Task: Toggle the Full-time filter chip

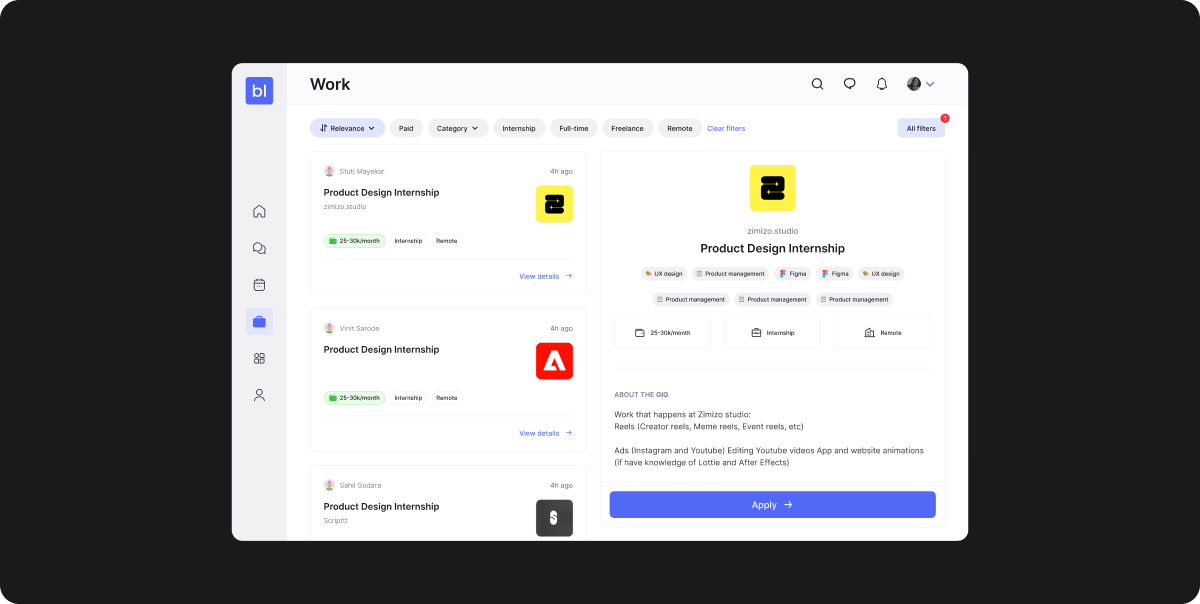Action: coord(573,128)
